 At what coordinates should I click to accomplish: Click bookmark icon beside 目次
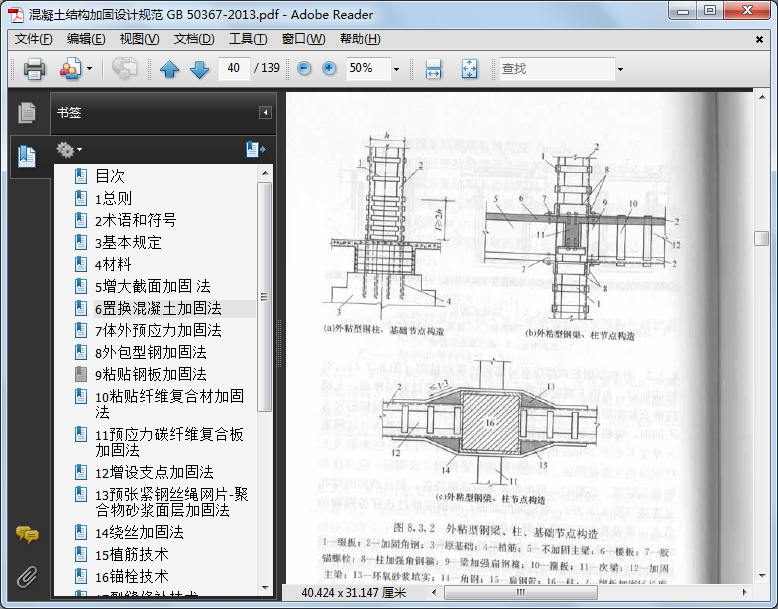80,176
